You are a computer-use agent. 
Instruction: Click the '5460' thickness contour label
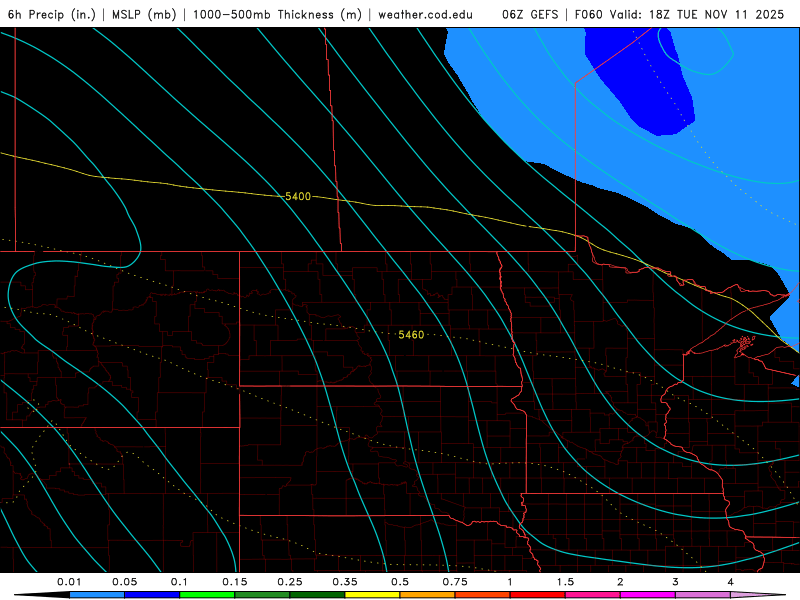411,335
